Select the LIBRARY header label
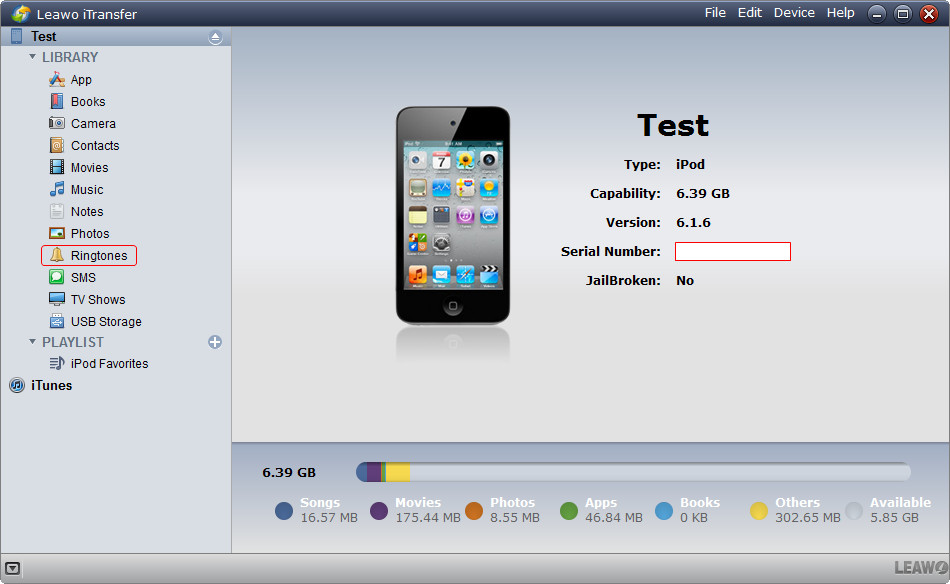 [70, 57]
